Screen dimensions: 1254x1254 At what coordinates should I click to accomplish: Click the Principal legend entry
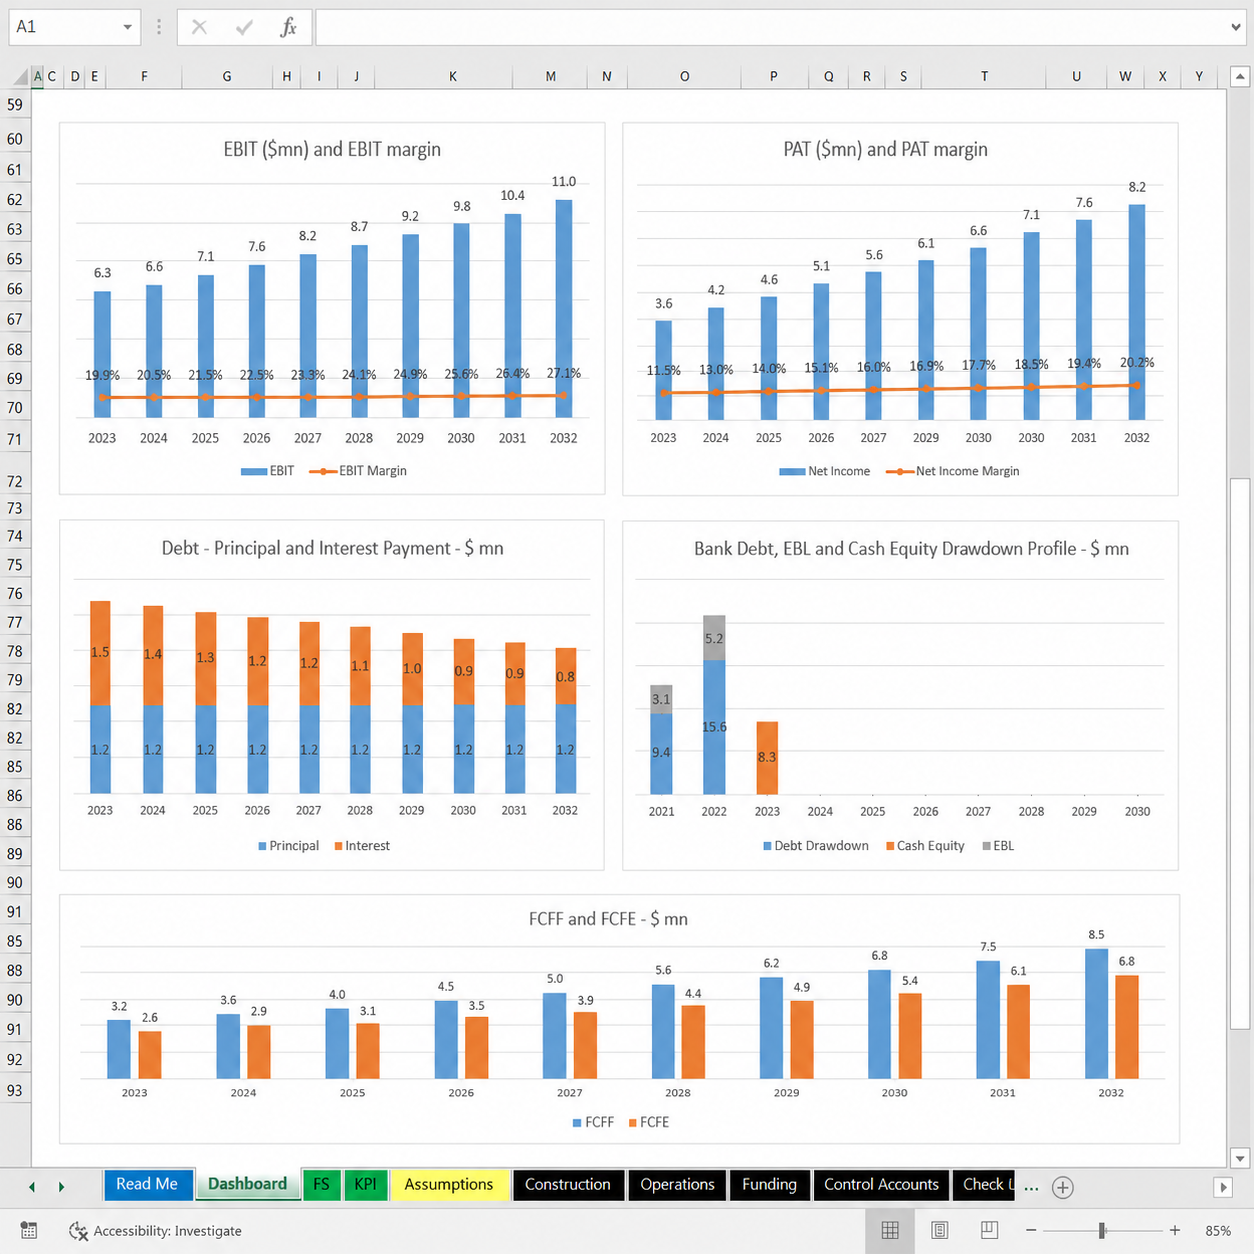point(288,846)
